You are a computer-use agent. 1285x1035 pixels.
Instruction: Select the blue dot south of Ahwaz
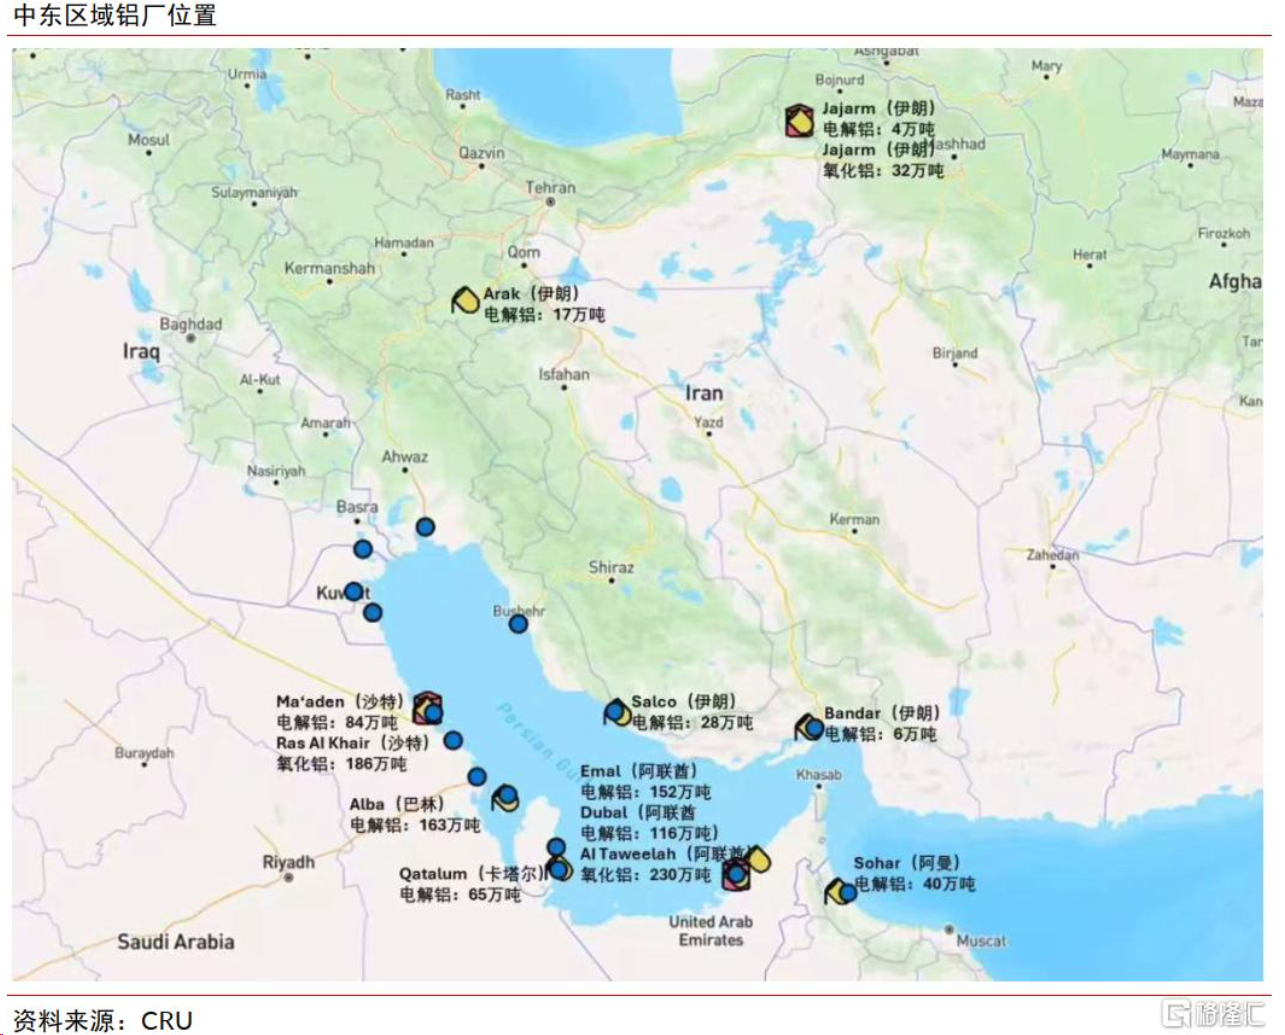pos(425,527)
